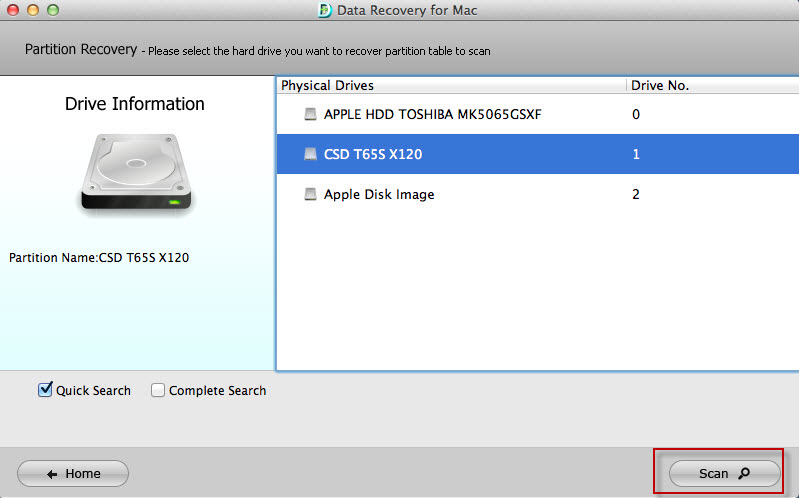Select the Apple Disk Image drive
The image size is (799, 498).
point(538,194)
